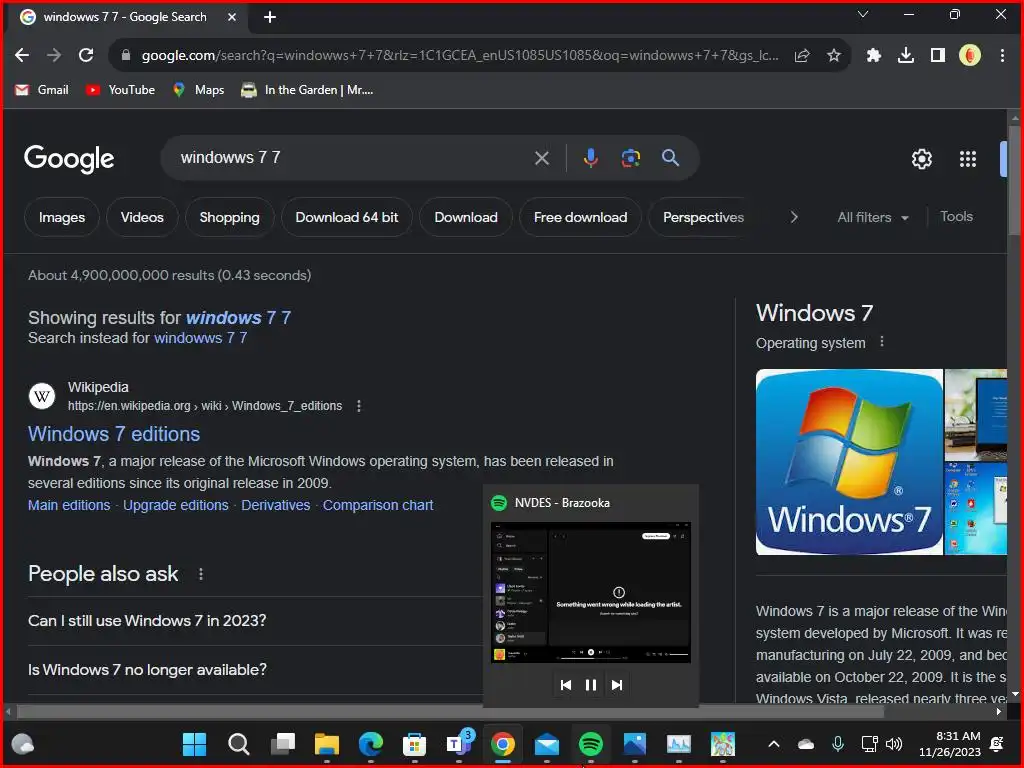Select the Perspectives filter chip

tap(703, 217)
